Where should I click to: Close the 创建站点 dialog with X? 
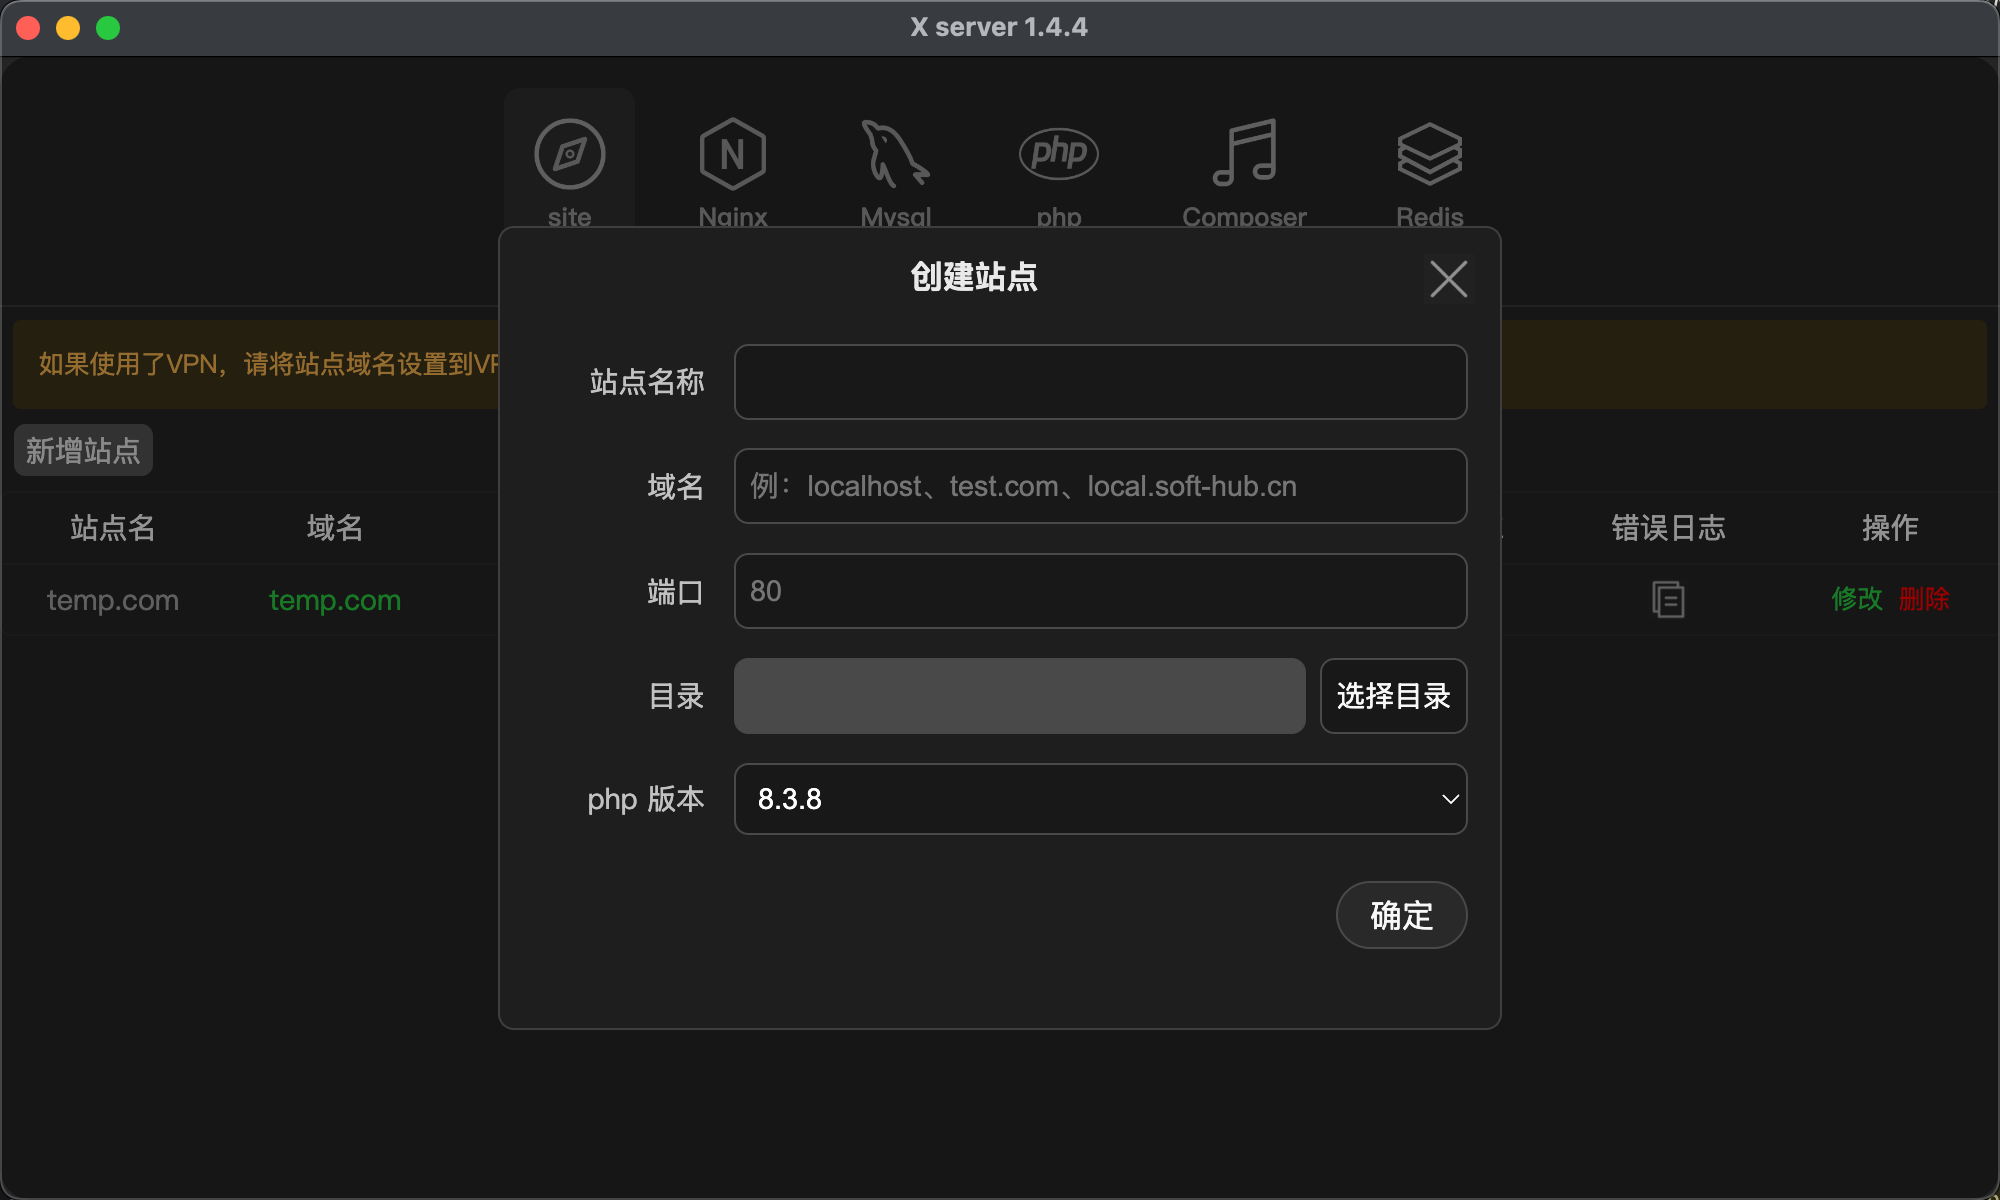pos(1448,279)
